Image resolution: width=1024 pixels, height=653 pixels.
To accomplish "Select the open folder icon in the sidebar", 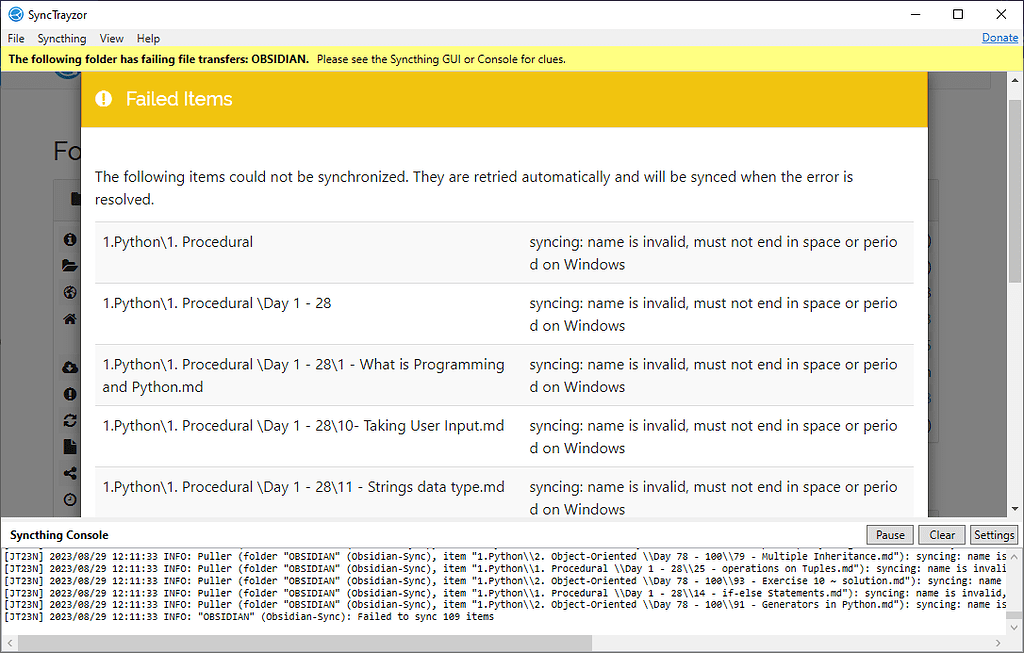I will coord(69,265).
